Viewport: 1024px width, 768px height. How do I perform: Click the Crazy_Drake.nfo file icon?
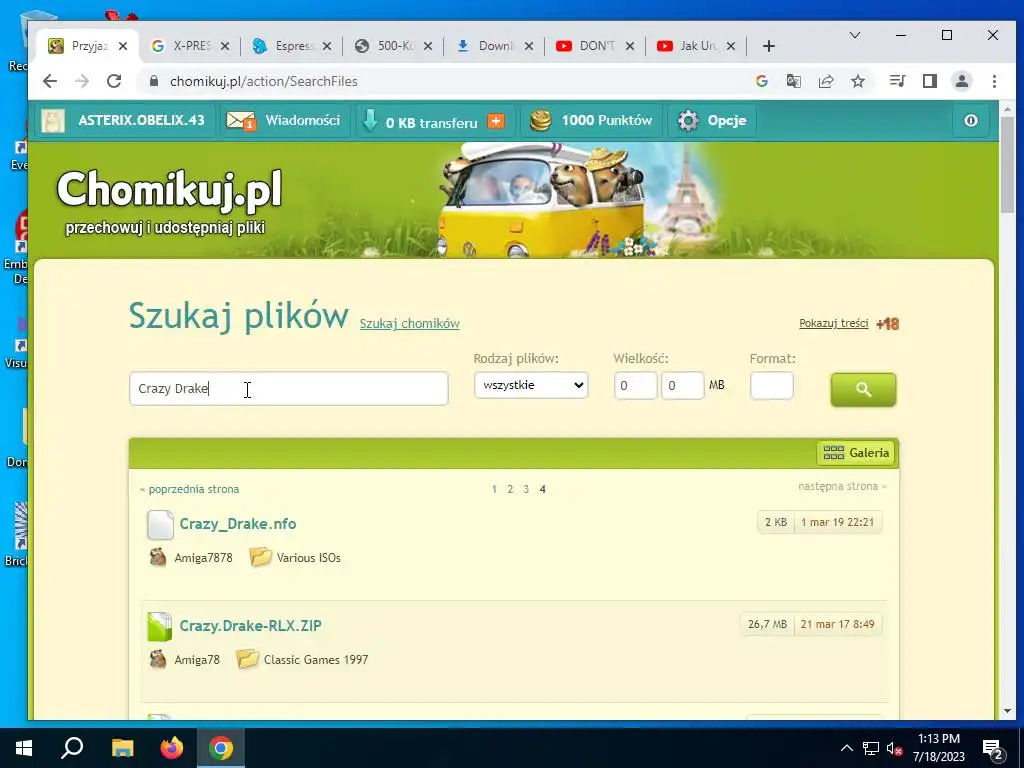point(160,524)
